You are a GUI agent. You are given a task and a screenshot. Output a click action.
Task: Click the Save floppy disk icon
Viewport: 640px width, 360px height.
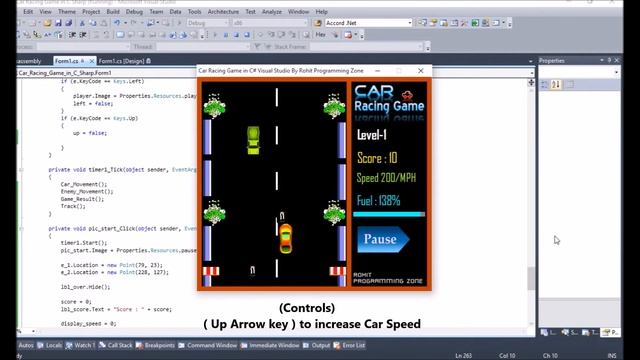coord(58,23)
